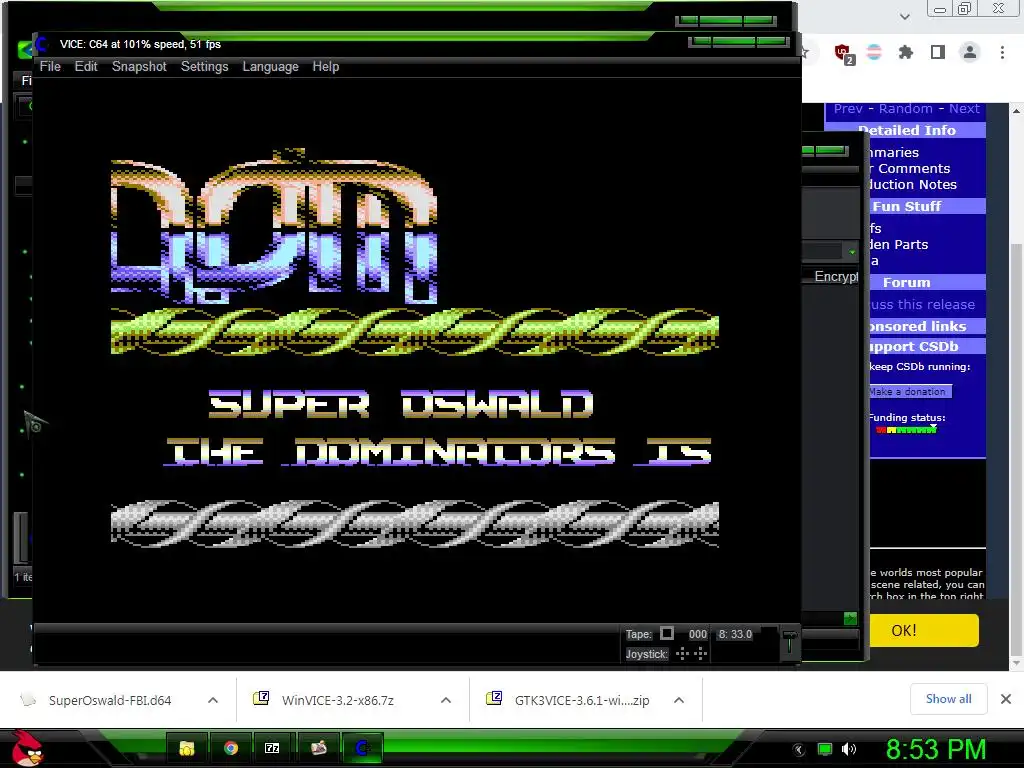Open uBlock Origin extension in Chrome

pos(843,53)
